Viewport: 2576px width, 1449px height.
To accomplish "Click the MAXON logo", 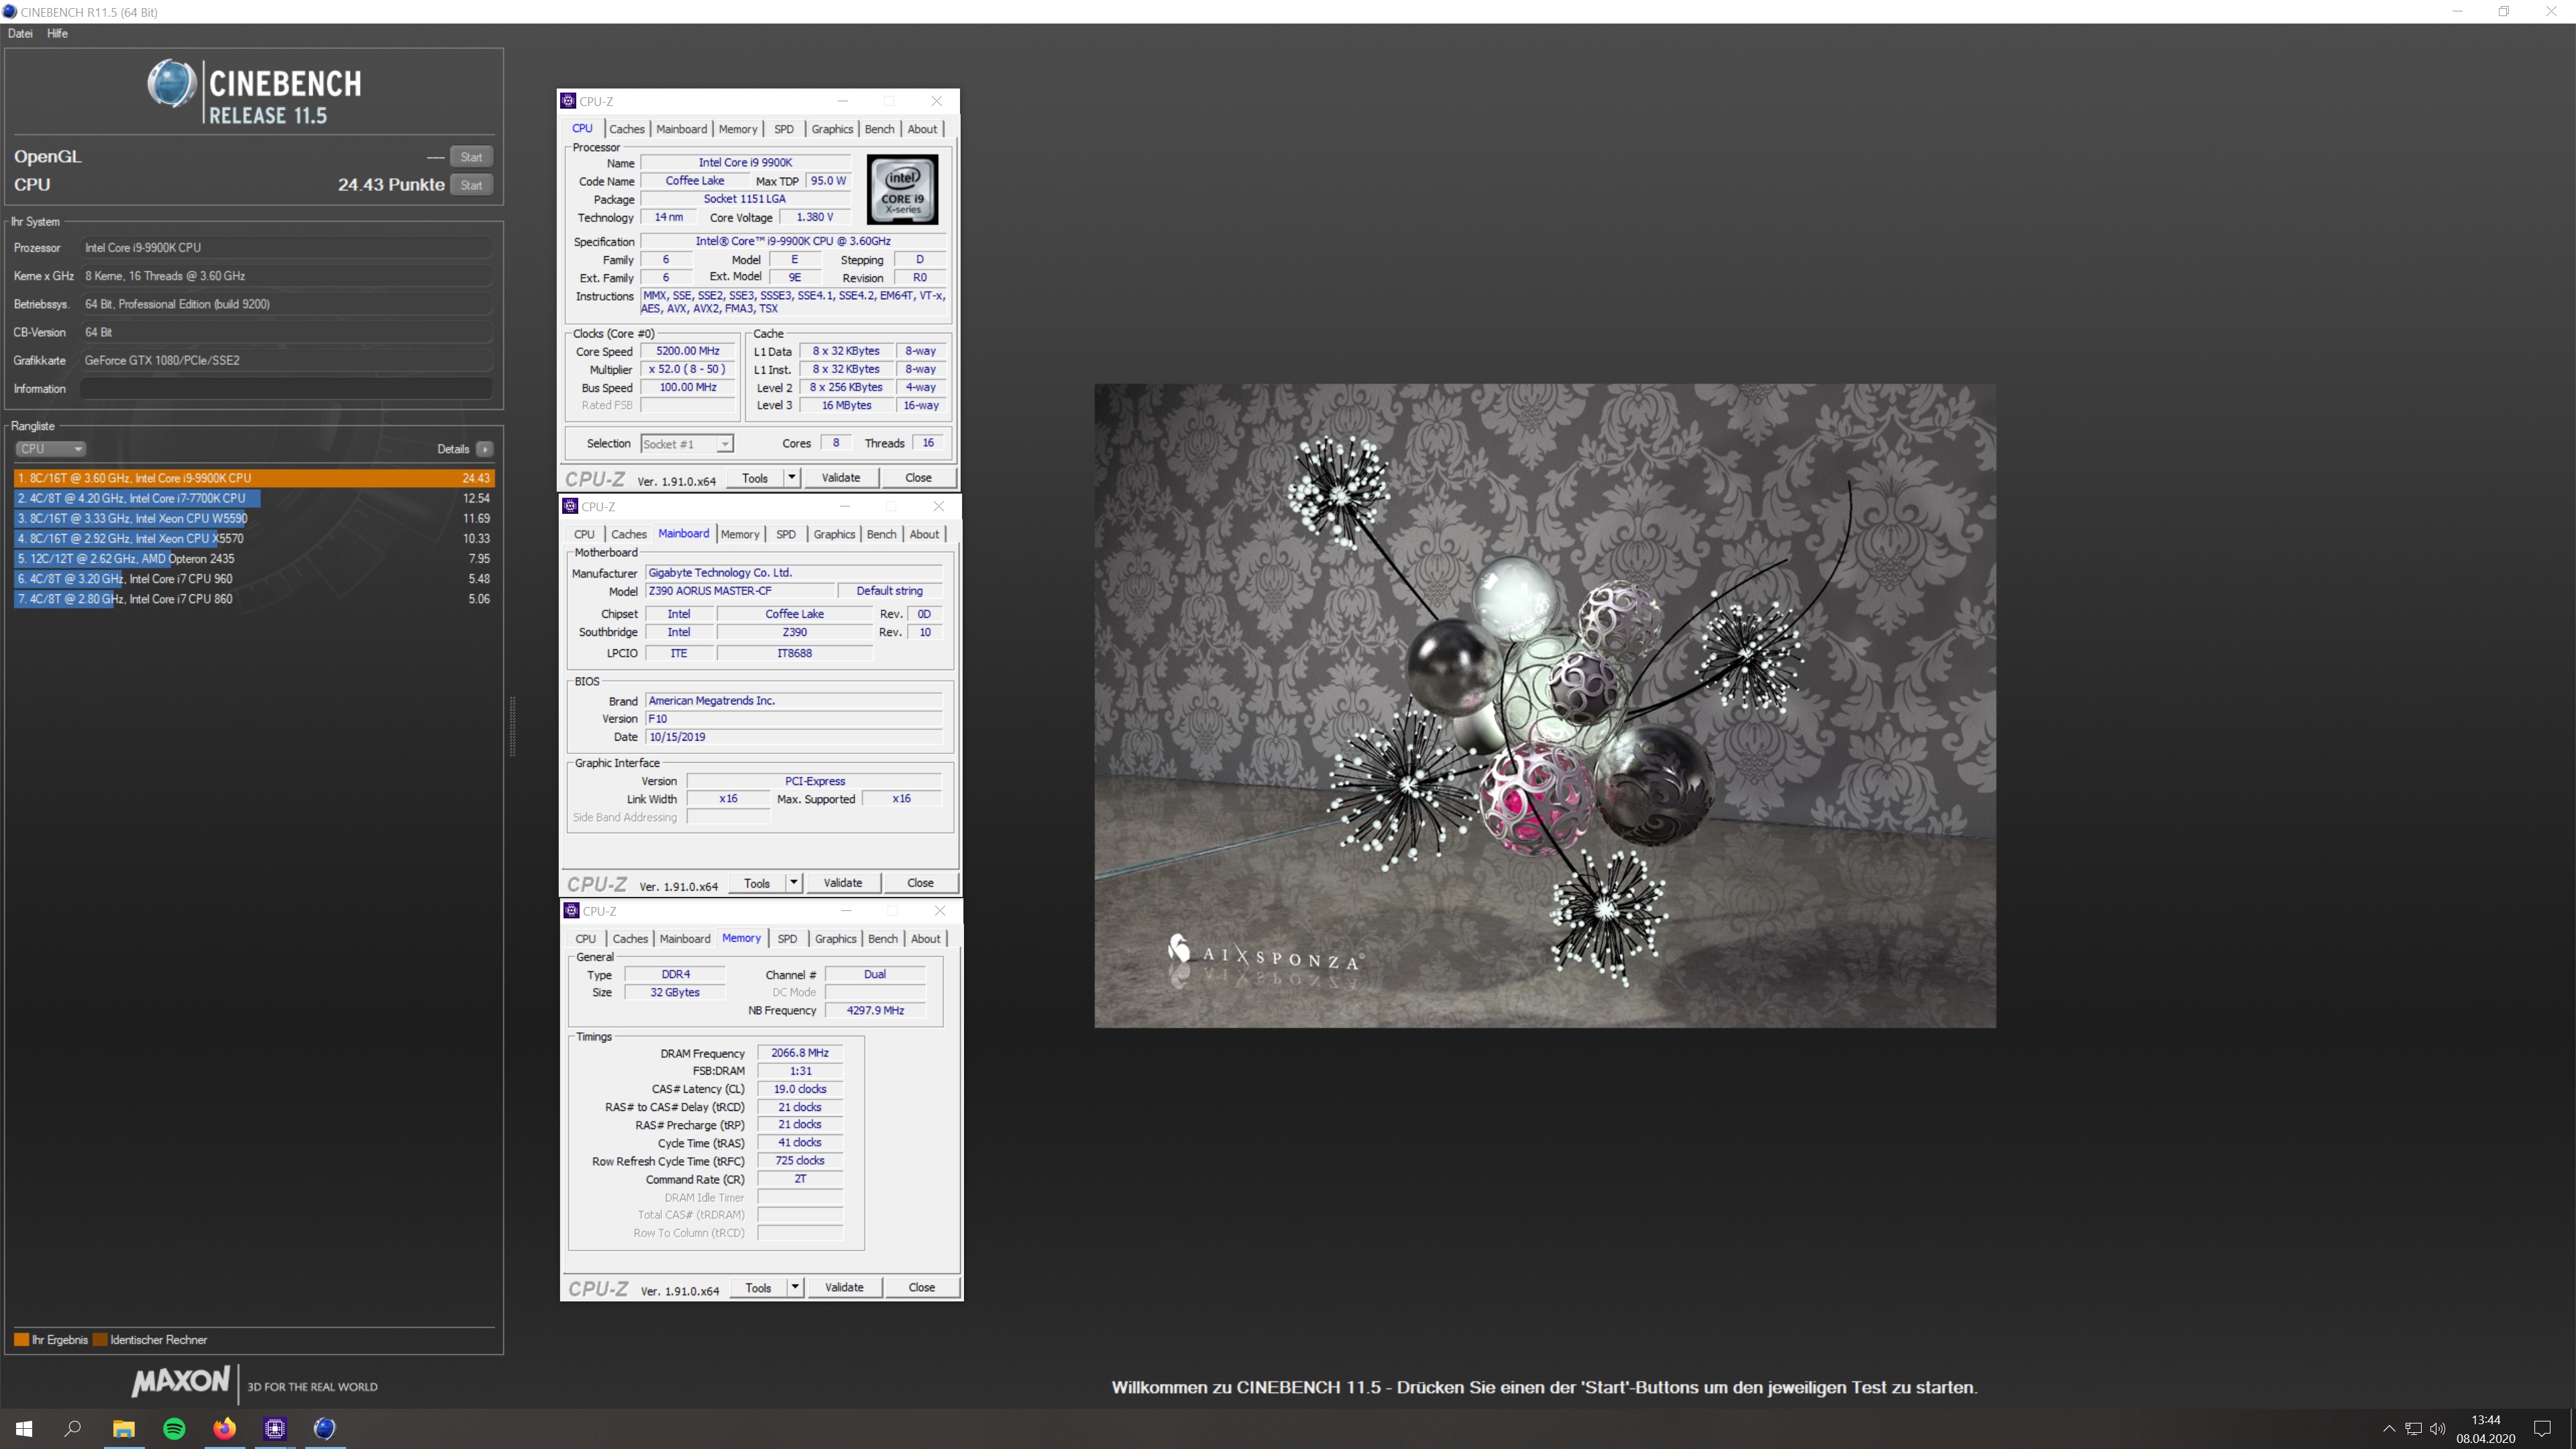I will pos(181,1381).
